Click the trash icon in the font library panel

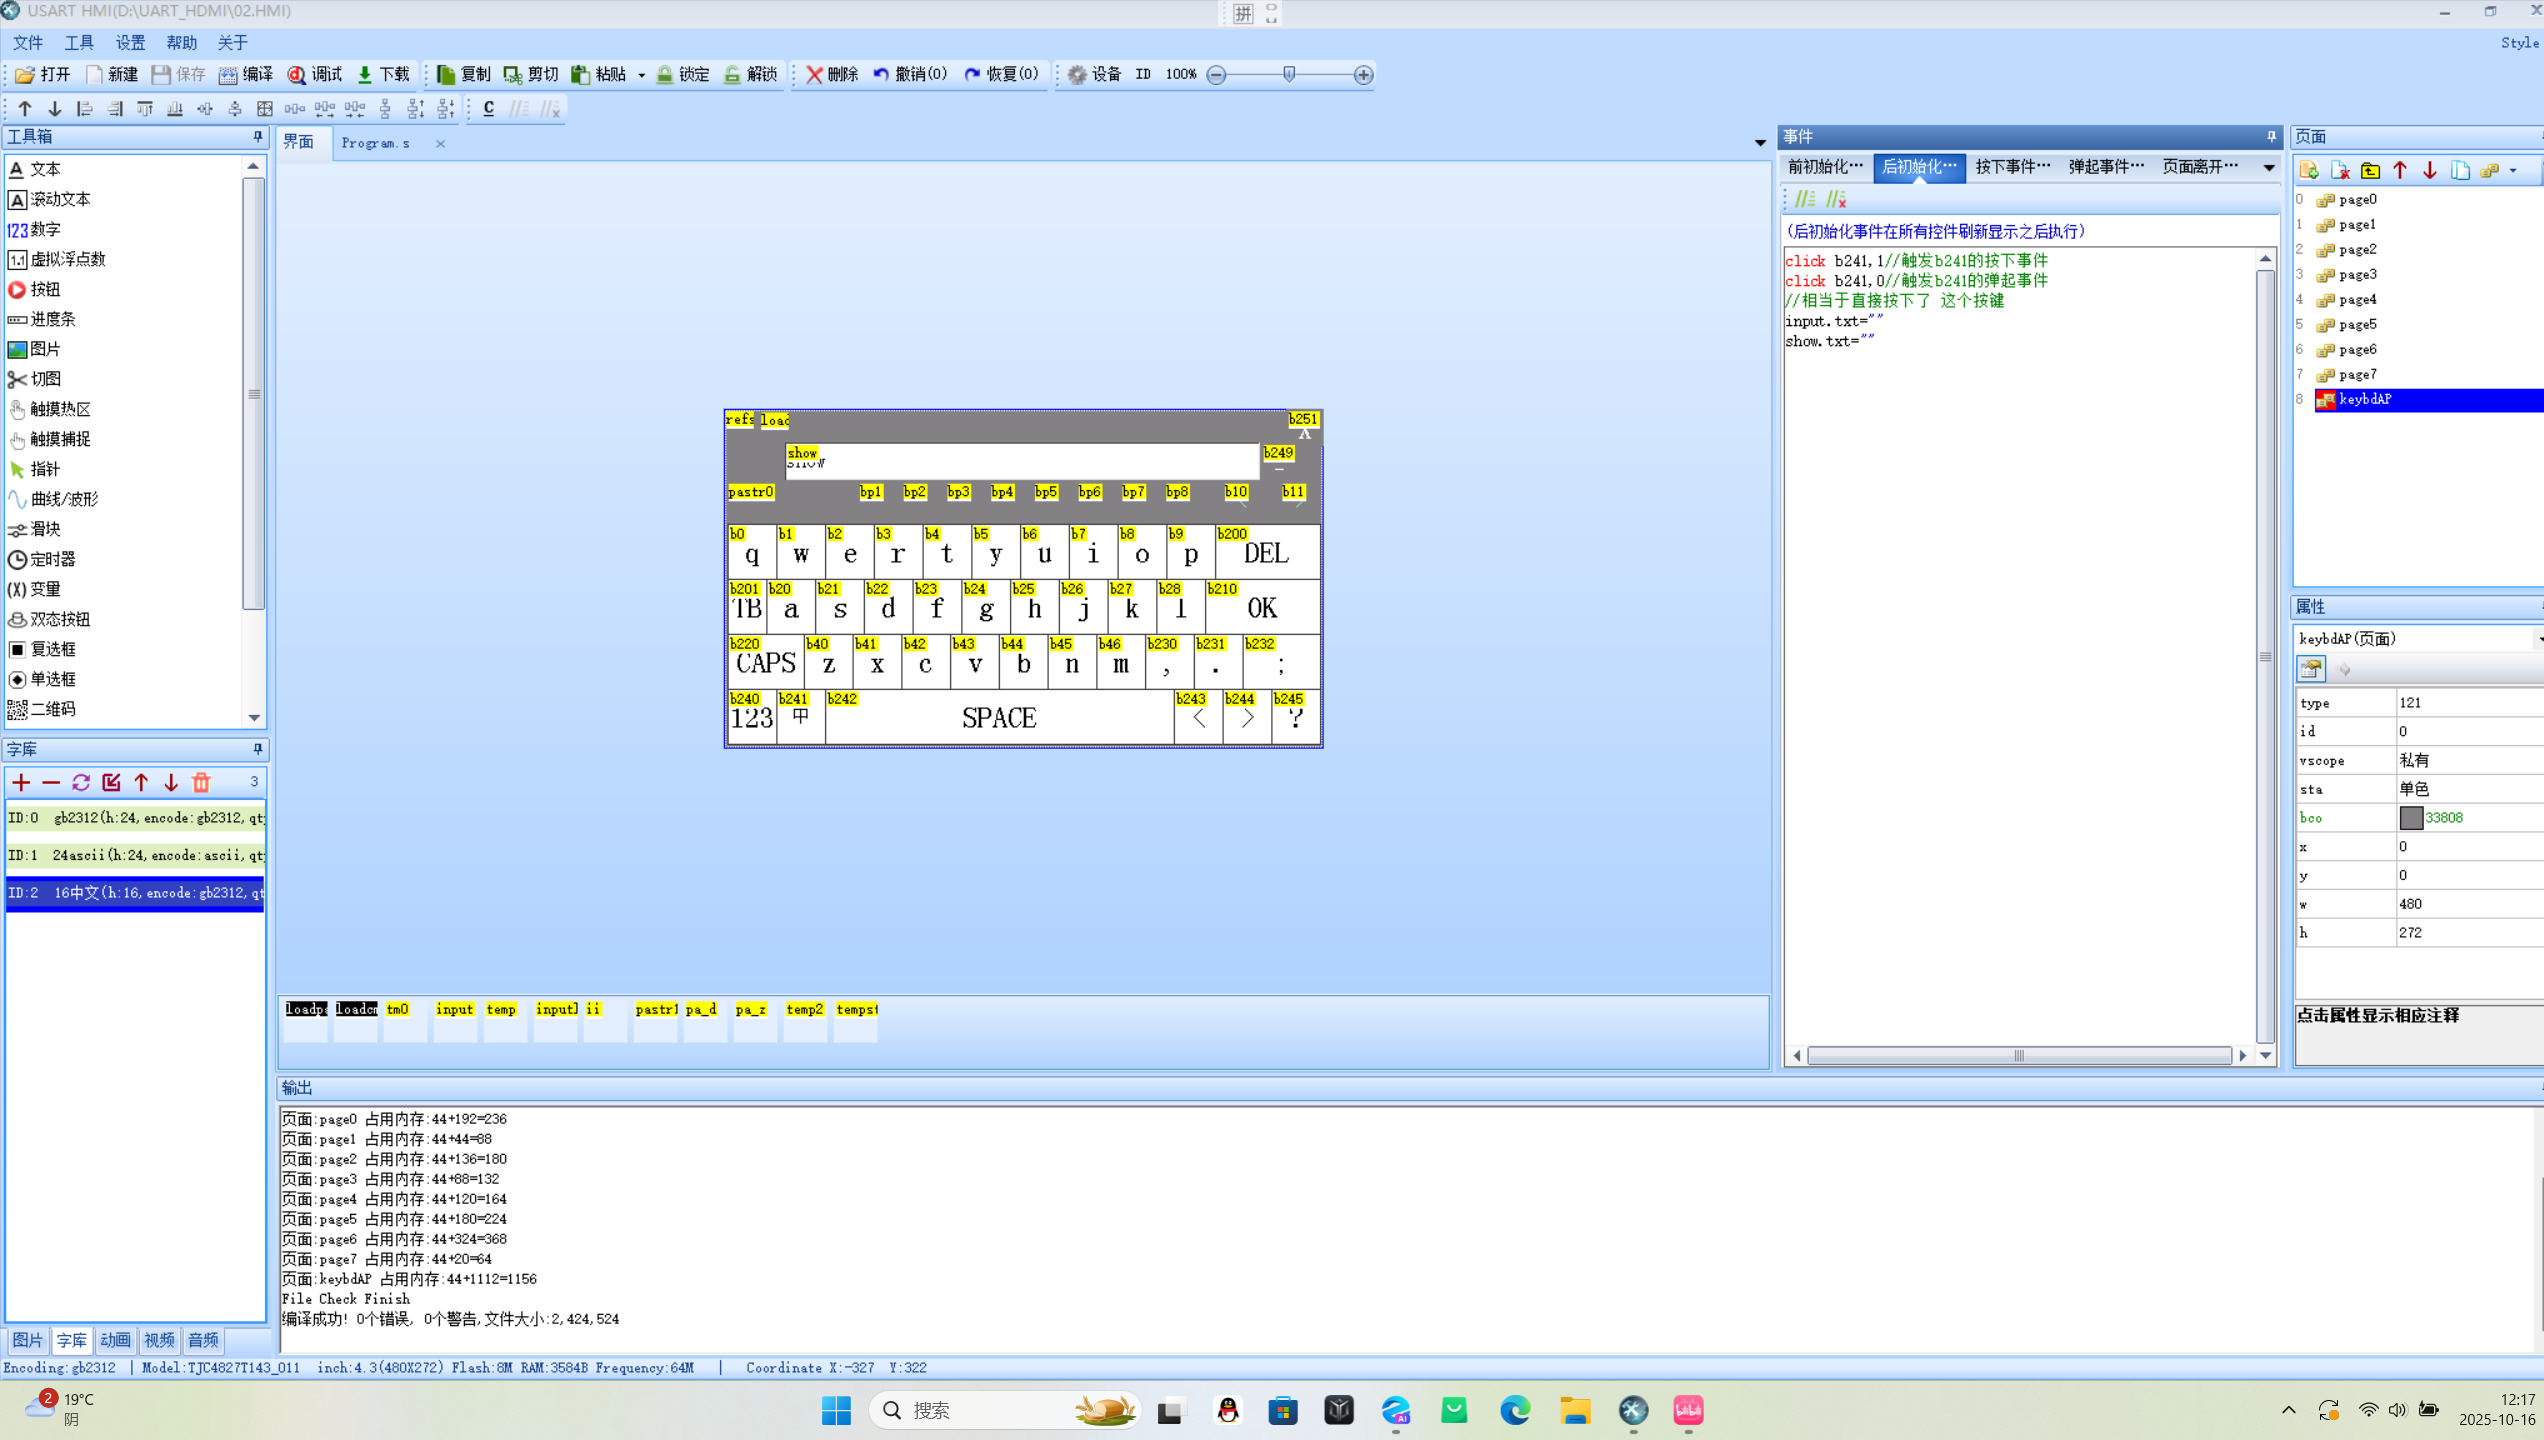pyautogui.click(x=201, y=782)
